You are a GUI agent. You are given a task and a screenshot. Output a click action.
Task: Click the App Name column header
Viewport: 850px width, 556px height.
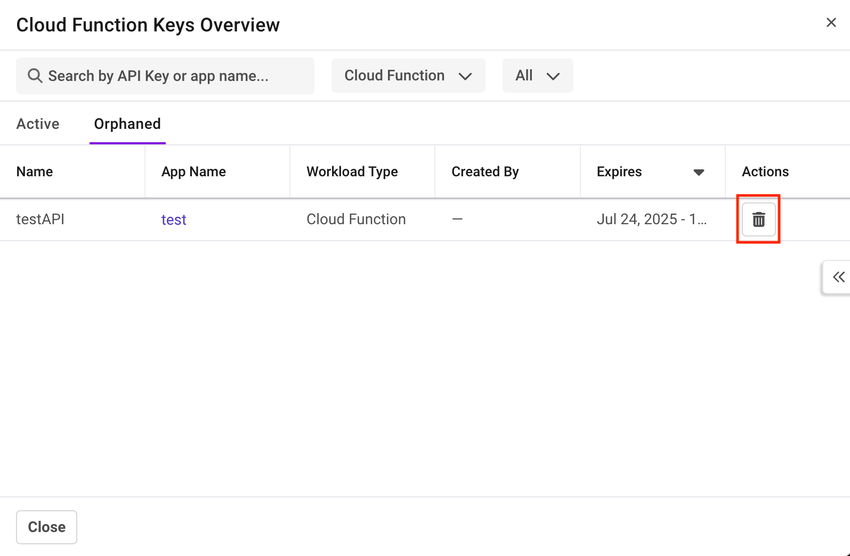[x=193, y=172]
